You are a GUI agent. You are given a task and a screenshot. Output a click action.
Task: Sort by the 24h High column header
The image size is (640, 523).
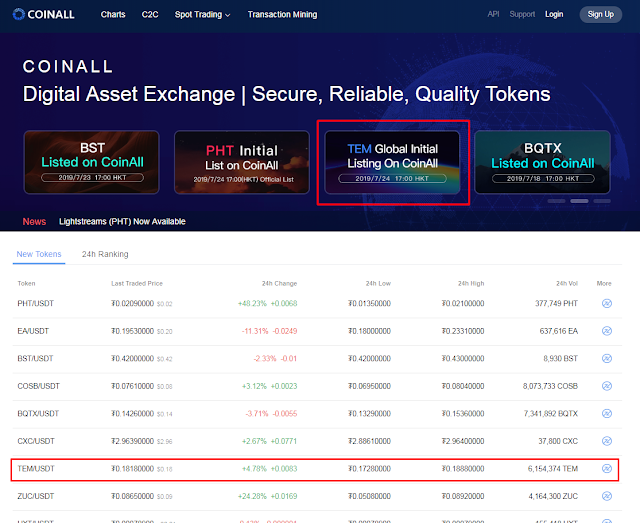tap(471, 283)
